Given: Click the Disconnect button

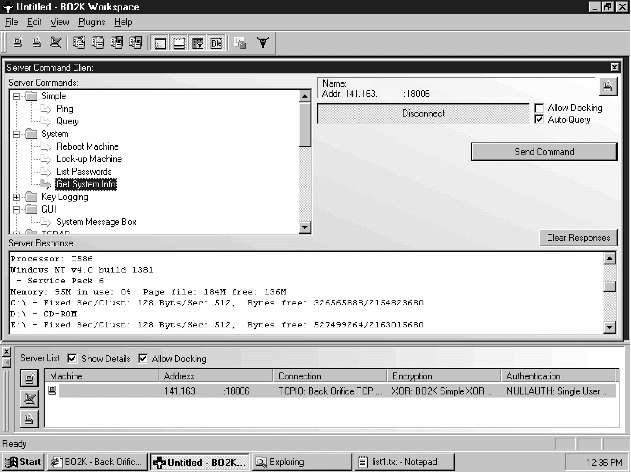Looking at the screenshot, I should 423,114.
